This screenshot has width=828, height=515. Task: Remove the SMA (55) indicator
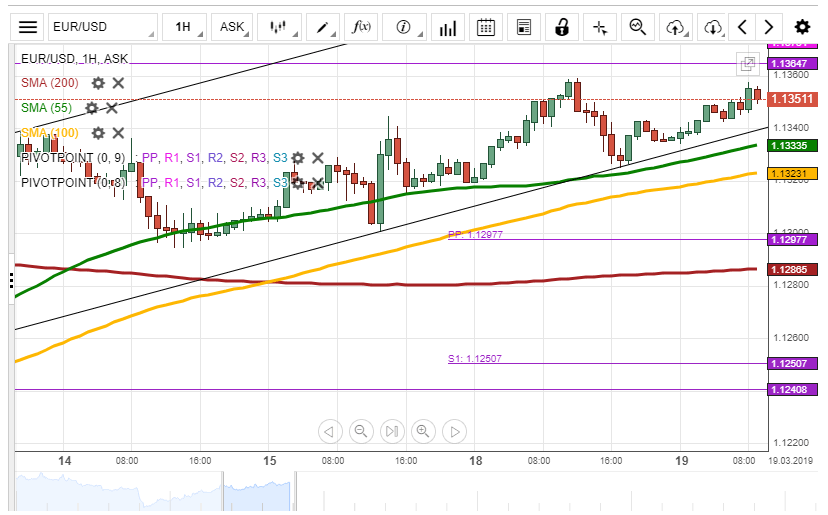click(112, 108)
